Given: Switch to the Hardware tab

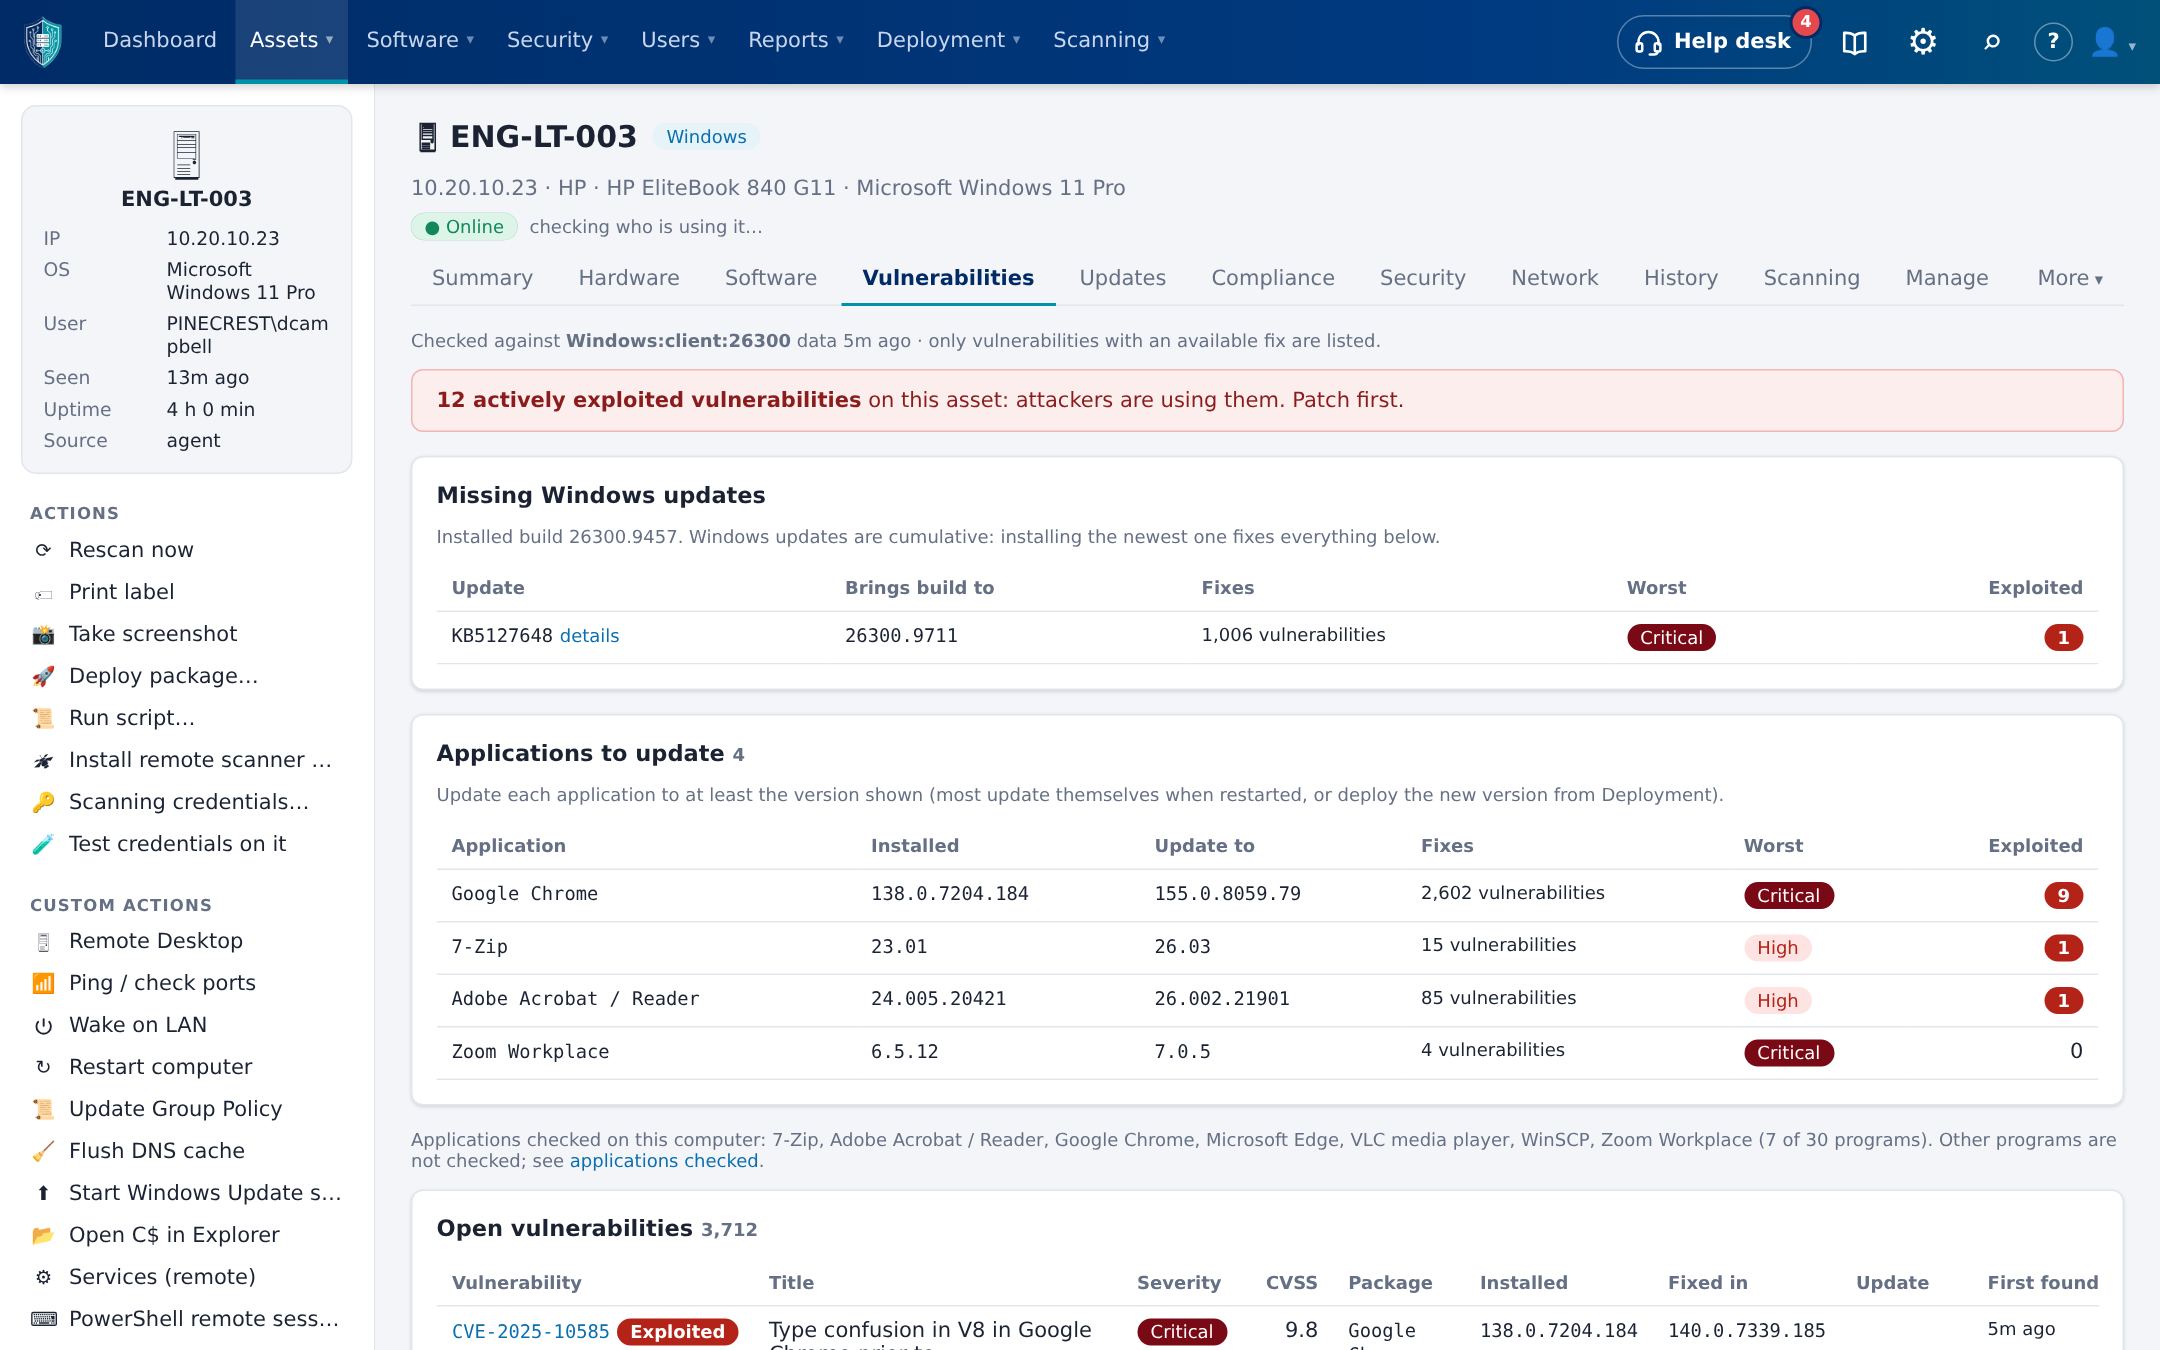Looking at the screenshot, I should tap(628, 278).
